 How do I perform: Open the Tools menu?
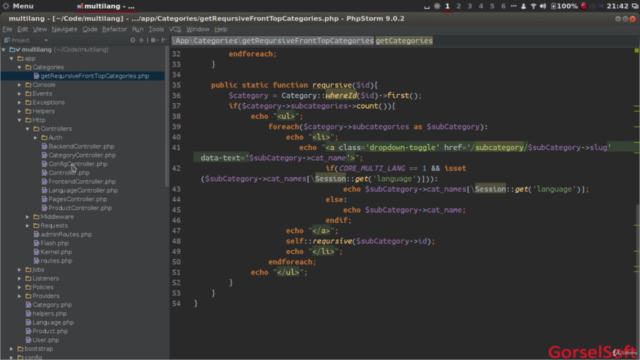156,29
